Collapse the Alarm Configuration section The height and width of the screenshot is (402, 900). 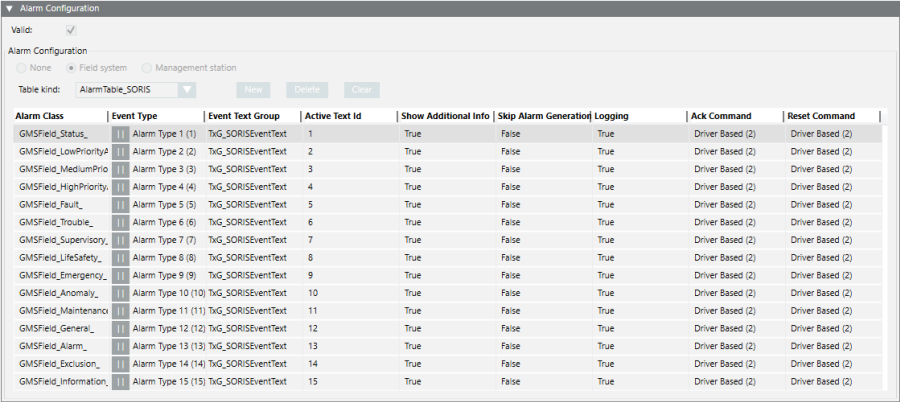click(x=9, y=8)
